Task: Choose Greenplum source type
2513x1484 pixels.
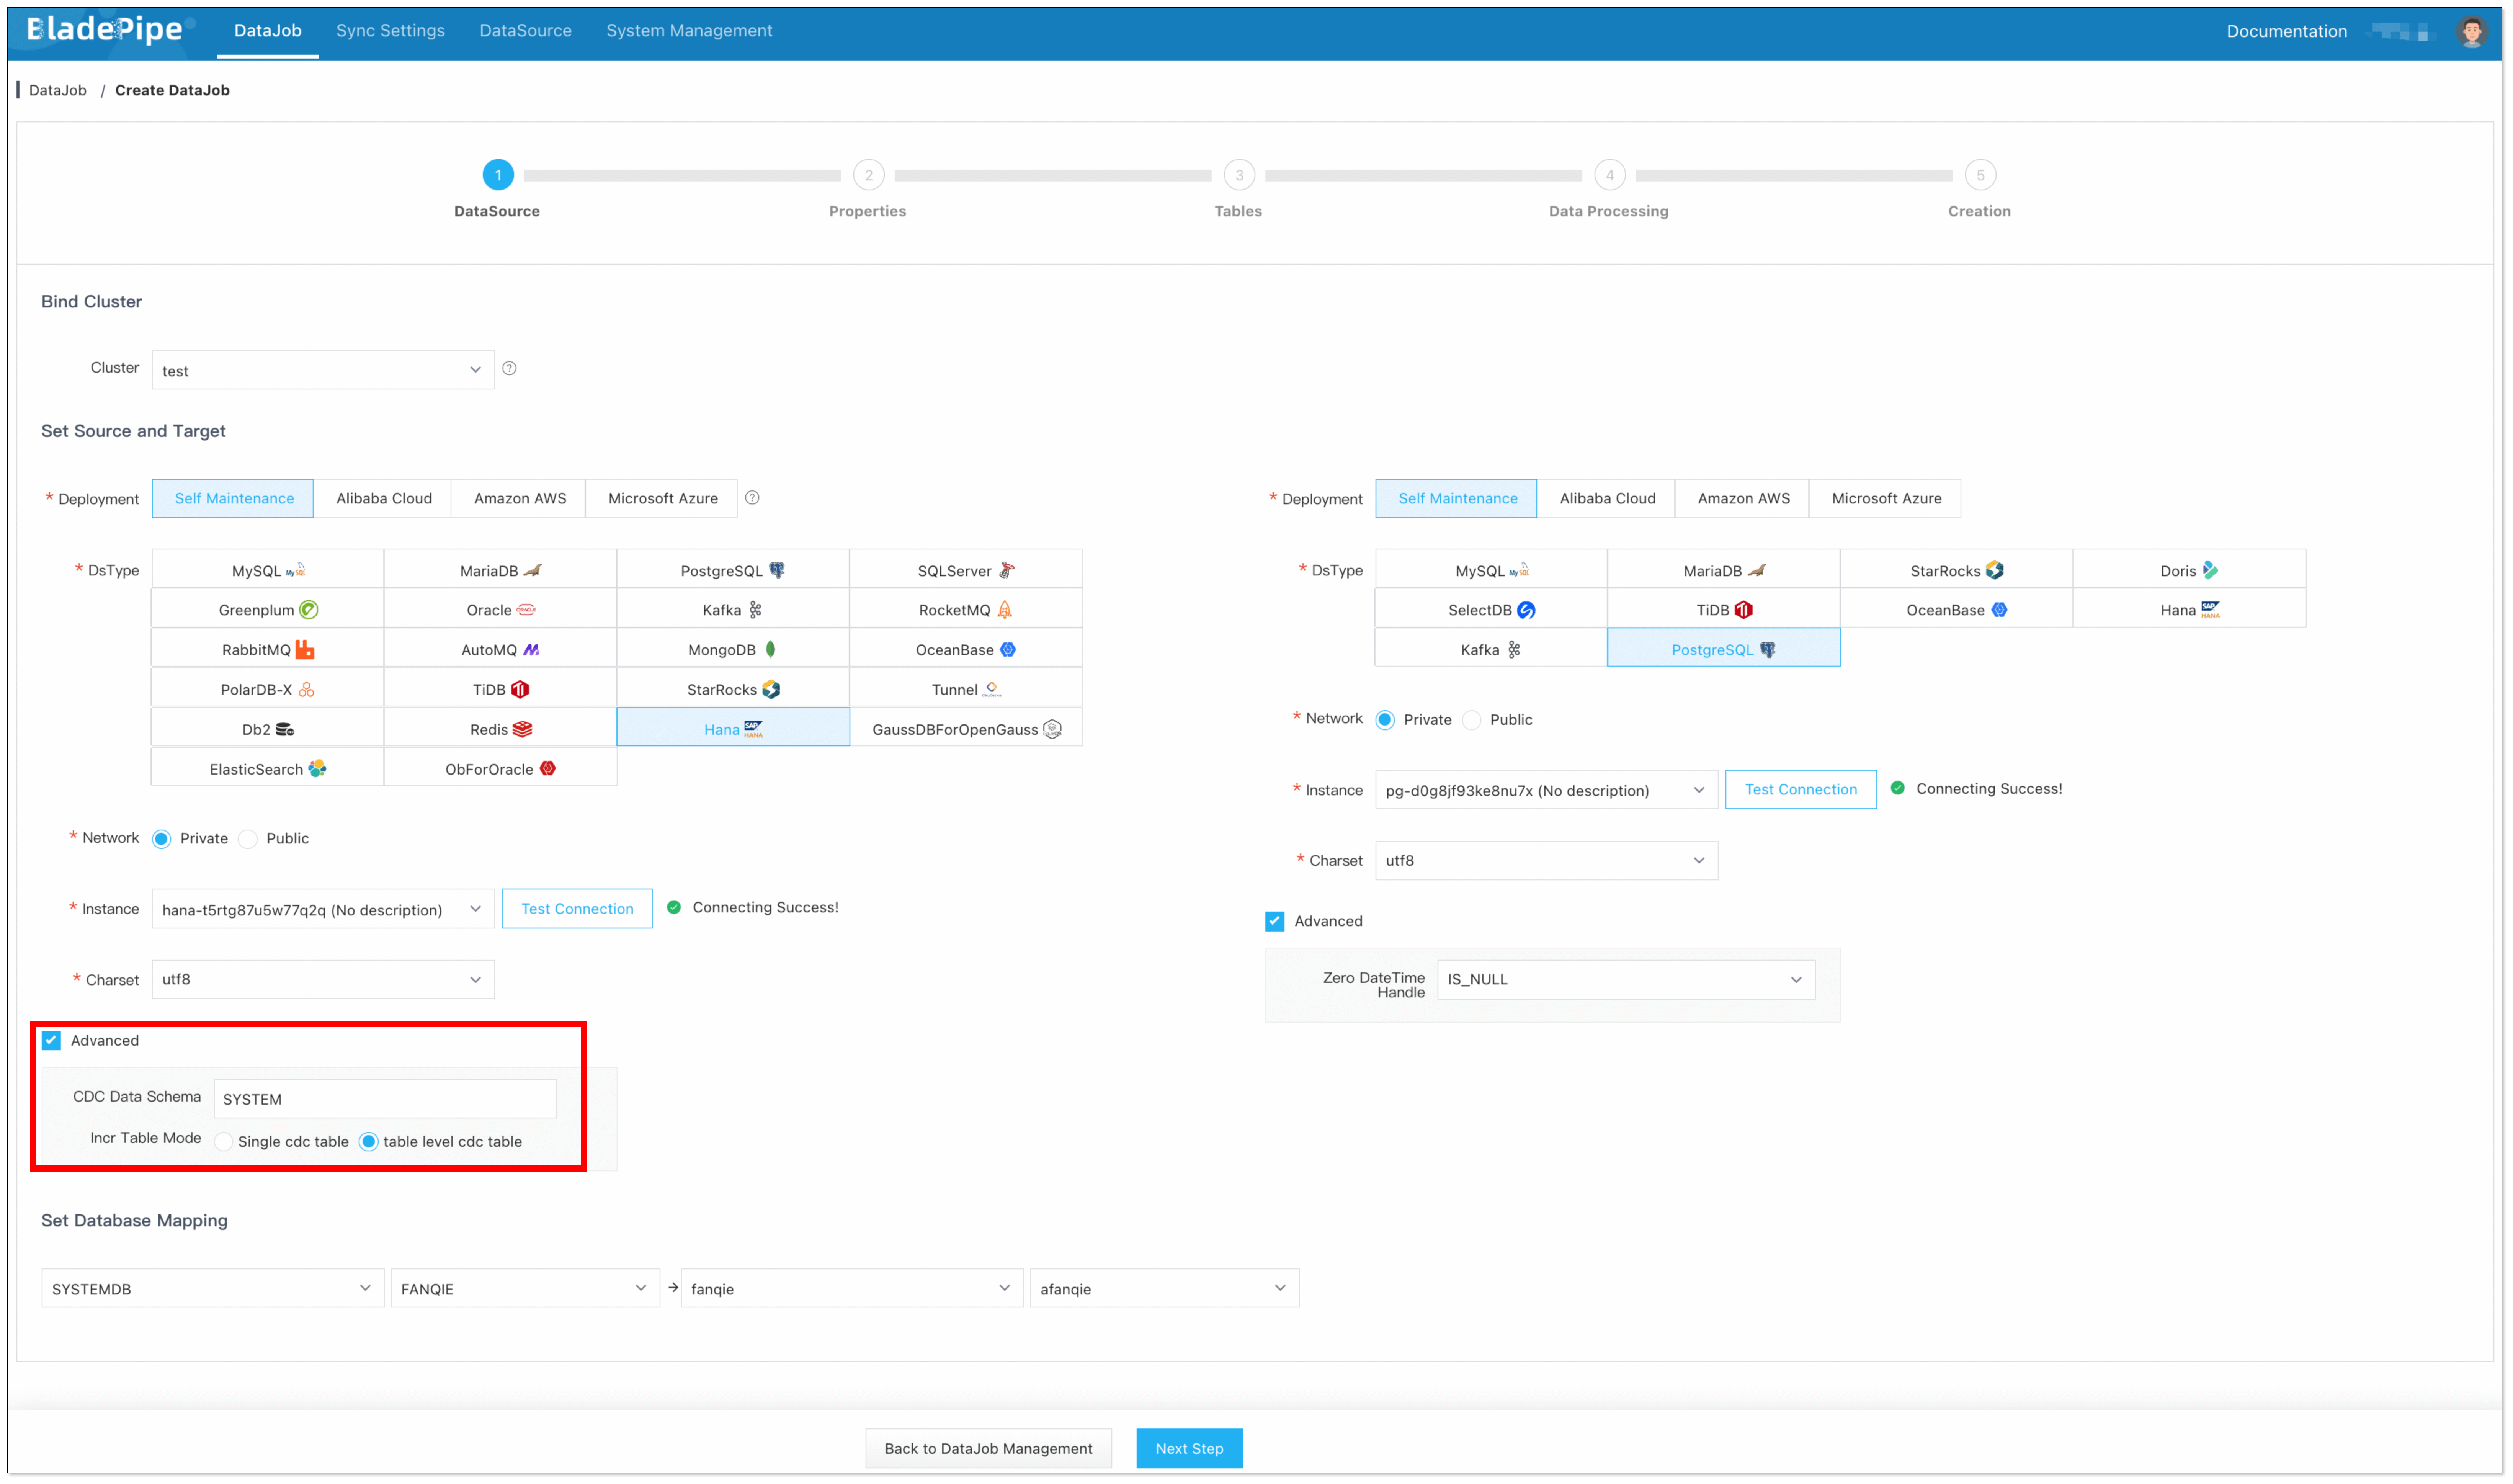Action: [x=268, y=610]
